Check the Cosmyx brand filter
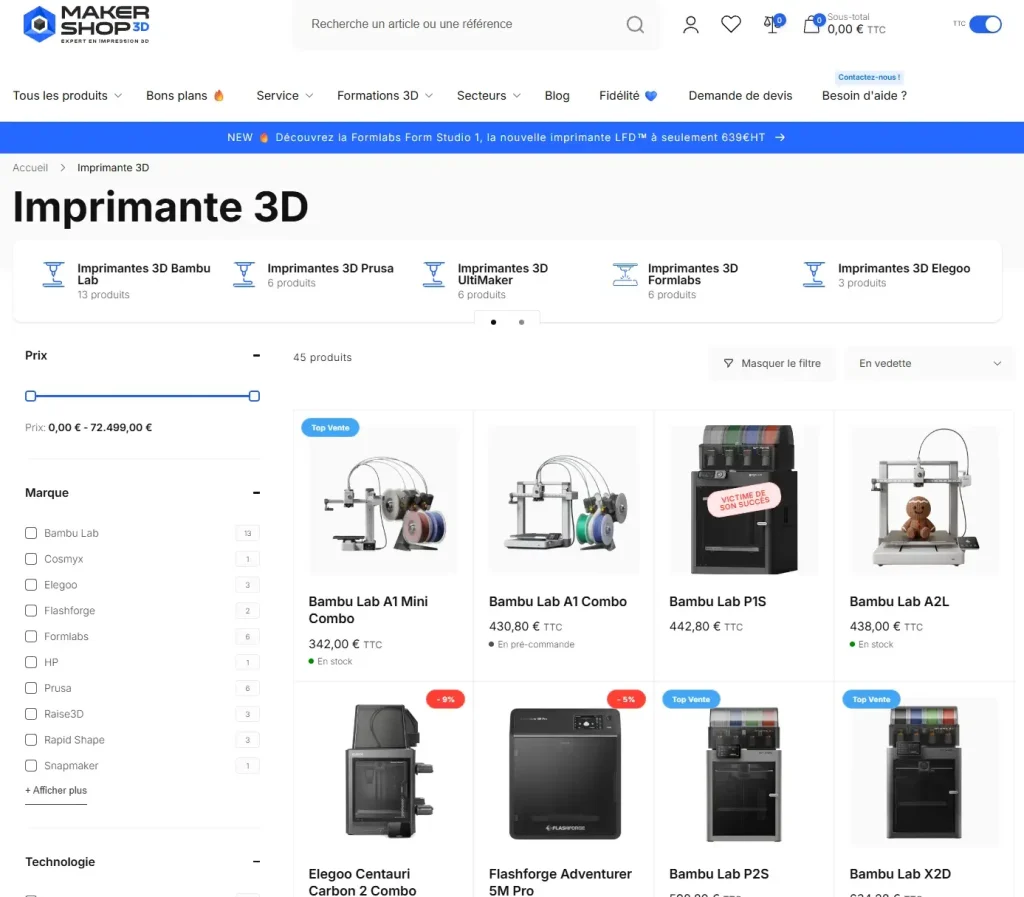 (x=31, y=559)
